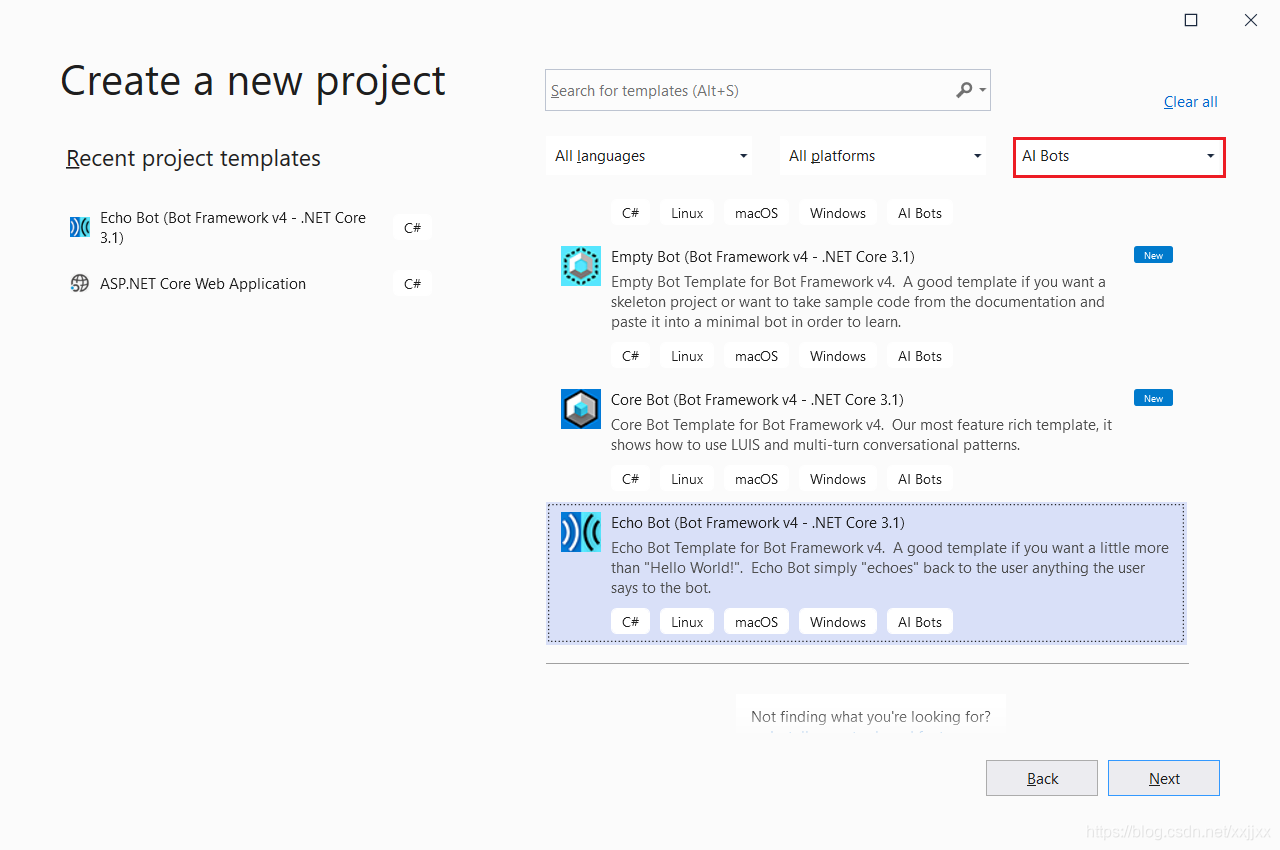The height and width of the screenshot is (850, 1280).
Task: Select Core Bot (Bot Framework v4) template title
Action: 757,399
